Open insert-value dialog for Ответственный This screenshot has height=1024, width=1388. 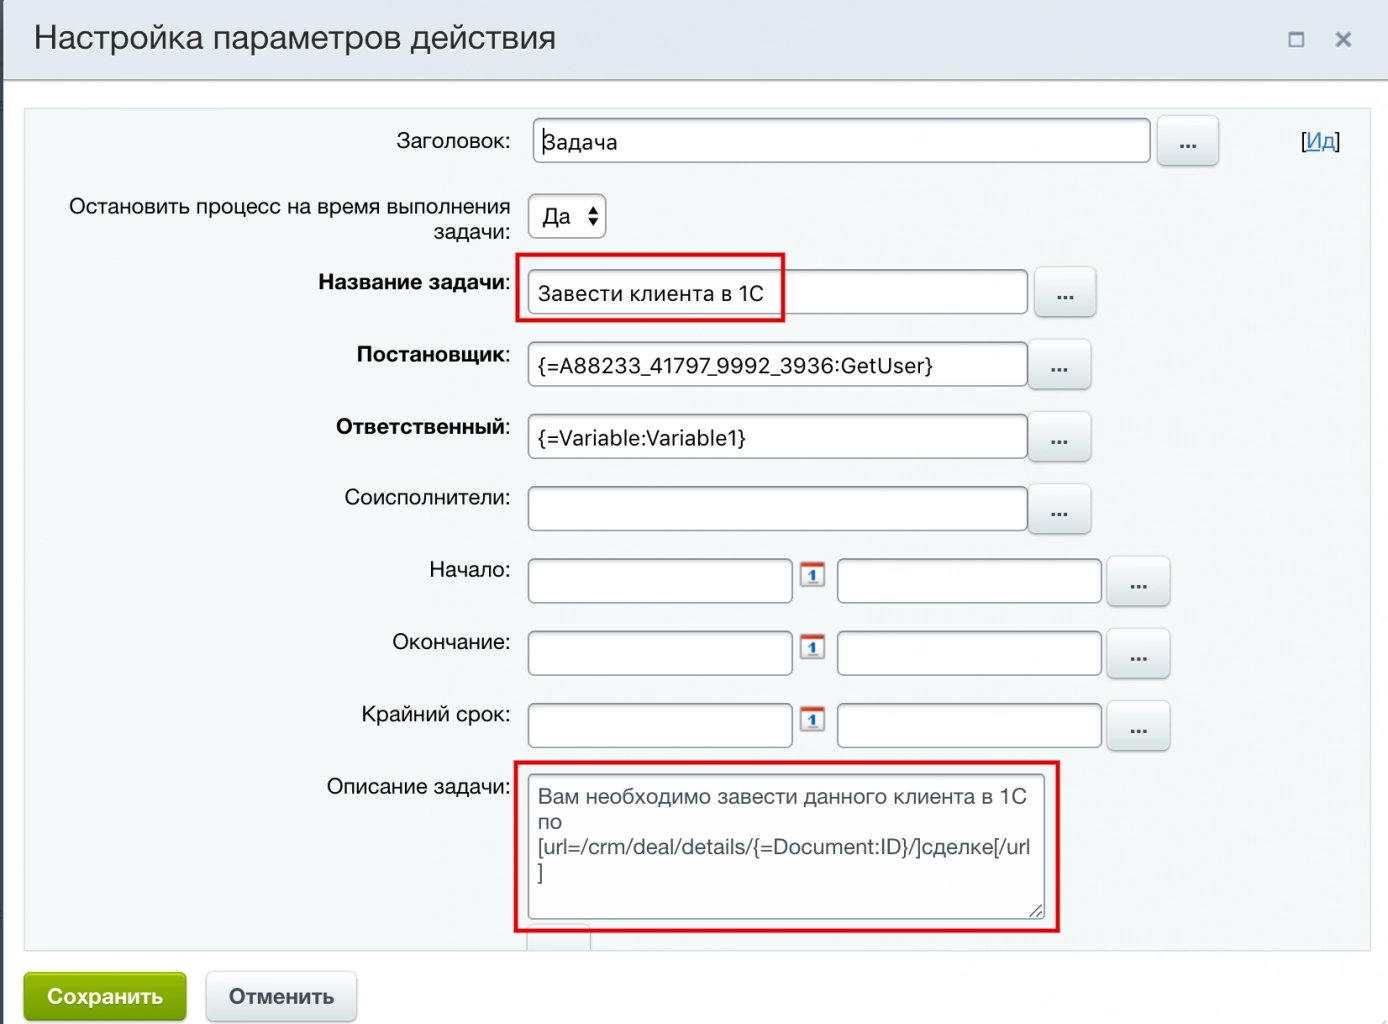[1059, 437]
